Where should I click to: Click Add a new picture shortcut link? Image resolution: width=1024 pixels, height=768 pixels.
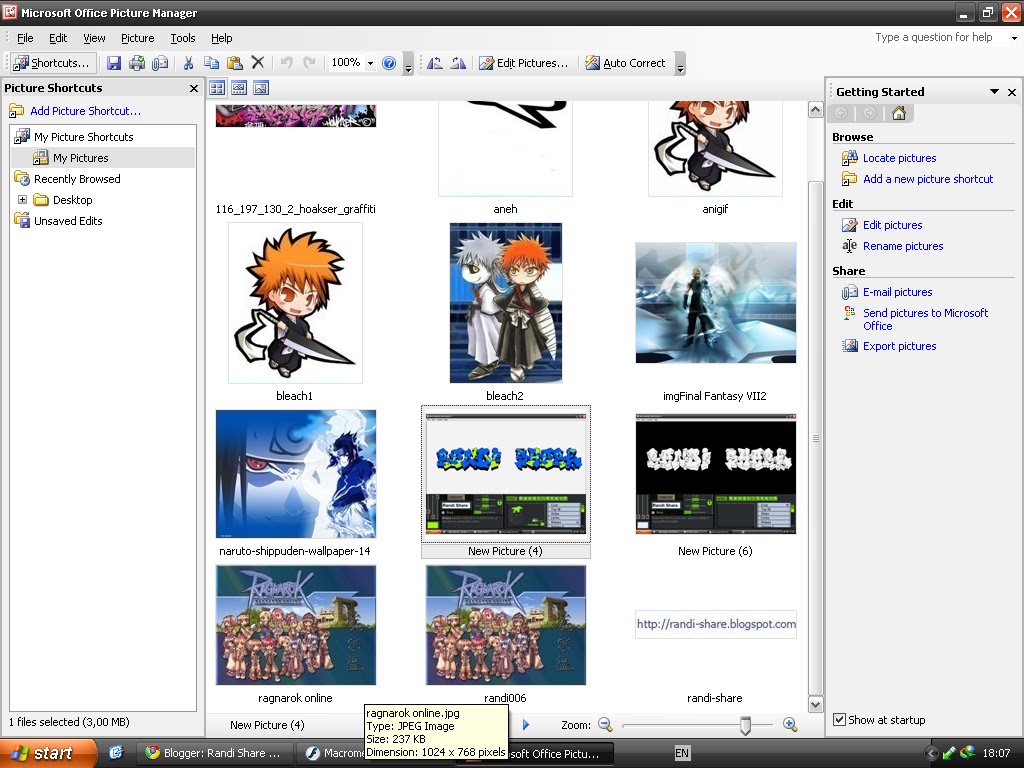928,179
